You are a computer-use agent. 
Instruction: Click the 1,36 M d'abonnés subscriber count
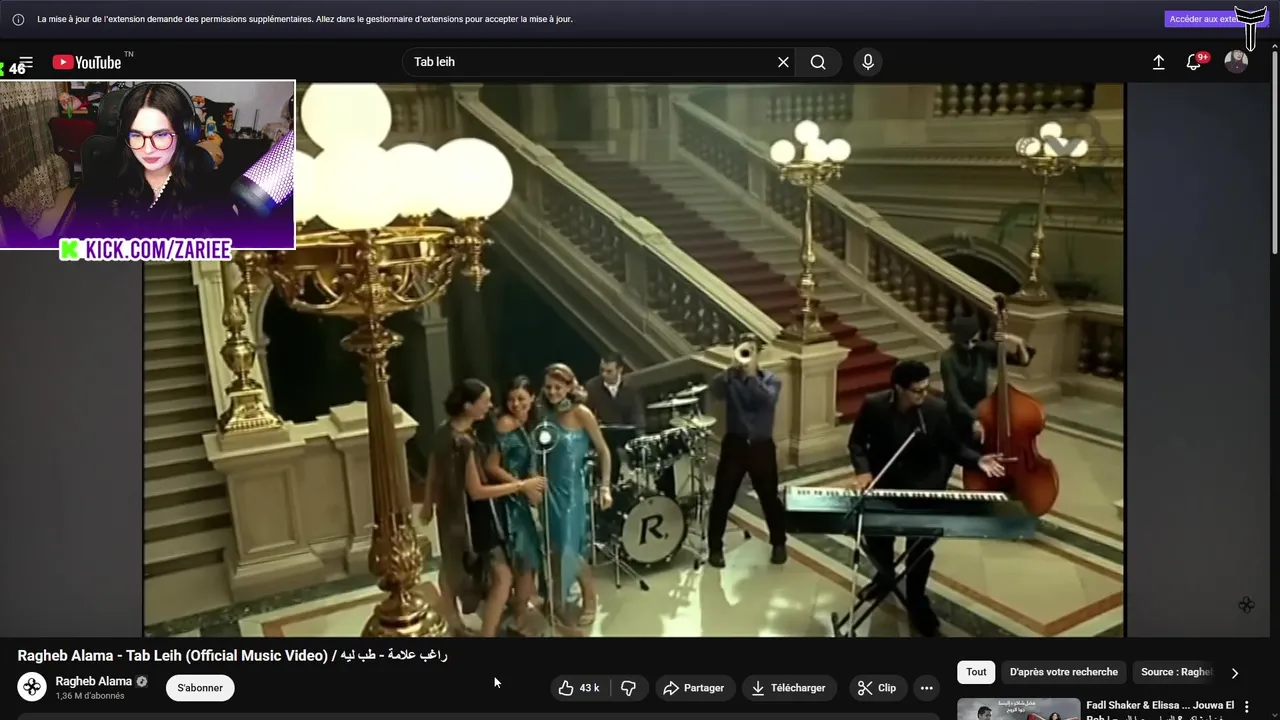tap(90, 696)
